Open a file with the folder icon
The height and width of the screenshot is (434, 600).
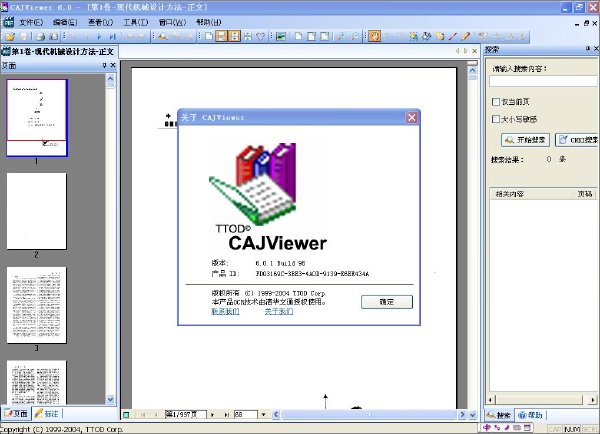tap(10, 36)
